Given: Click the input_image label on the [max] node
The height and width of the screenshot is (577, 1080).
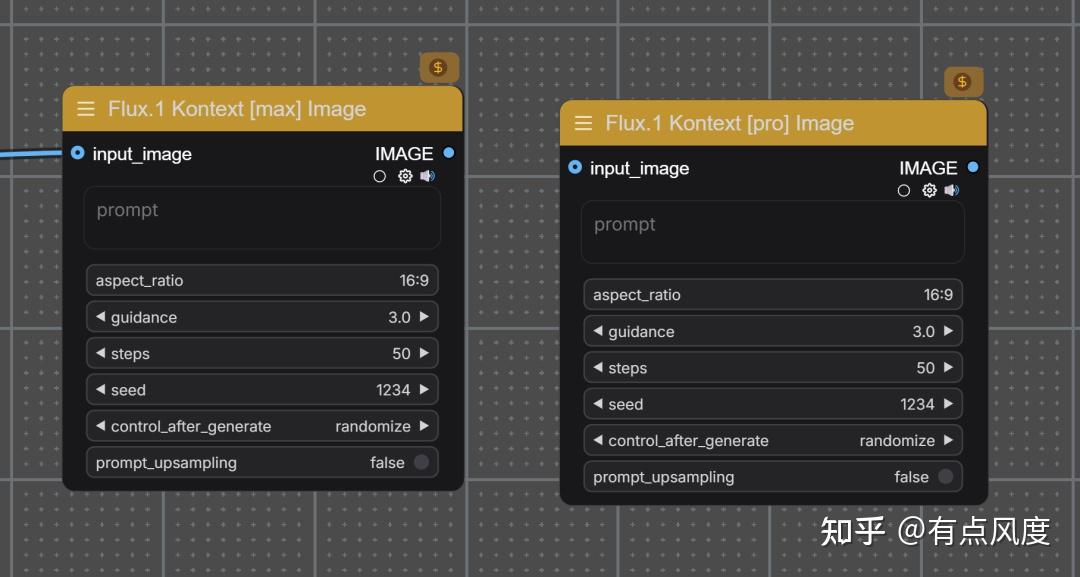Looking at the screenshot, I should 143,154.
